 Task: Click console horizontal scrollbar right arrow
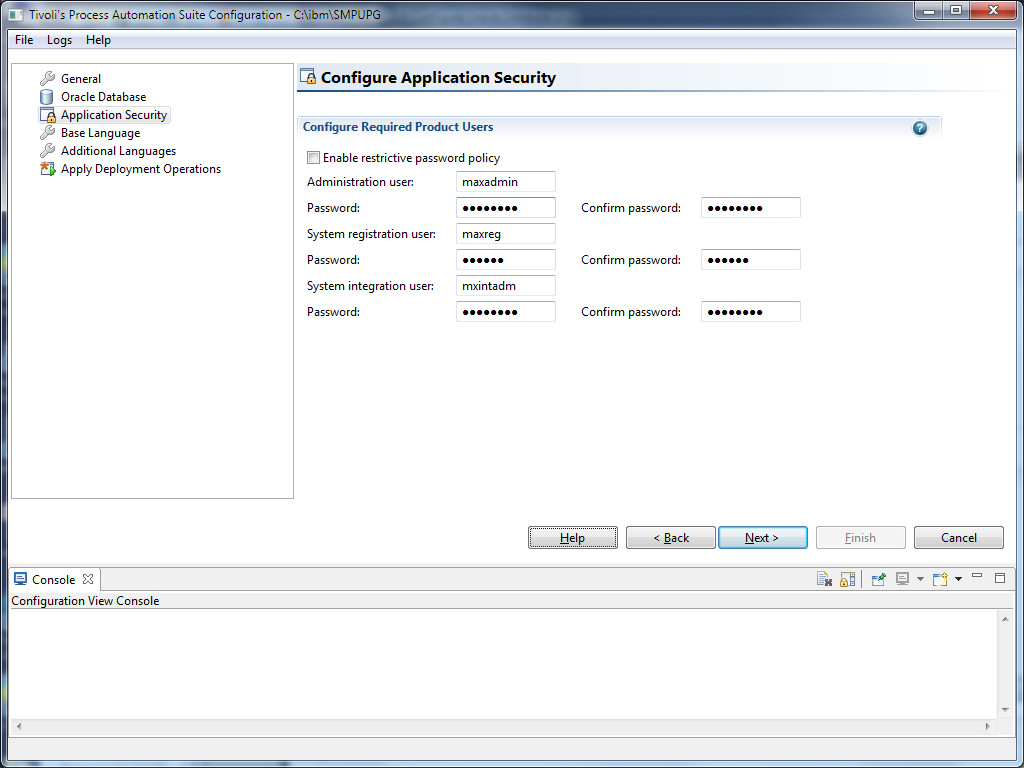(987, 726)
